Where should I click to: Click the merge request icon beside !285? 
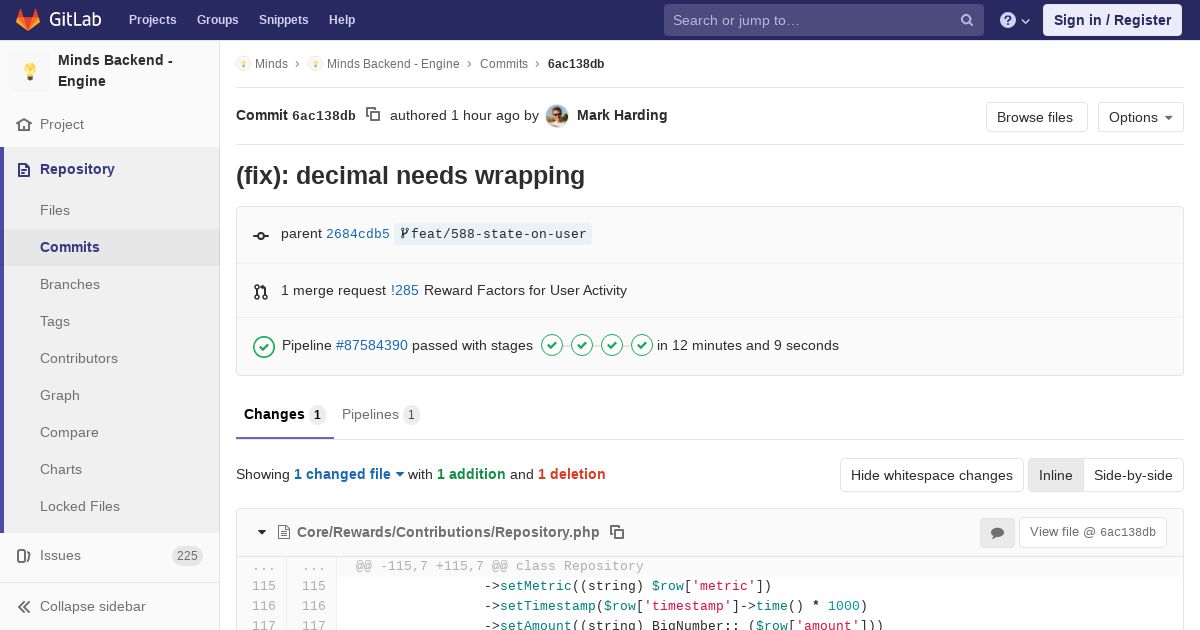261,292
